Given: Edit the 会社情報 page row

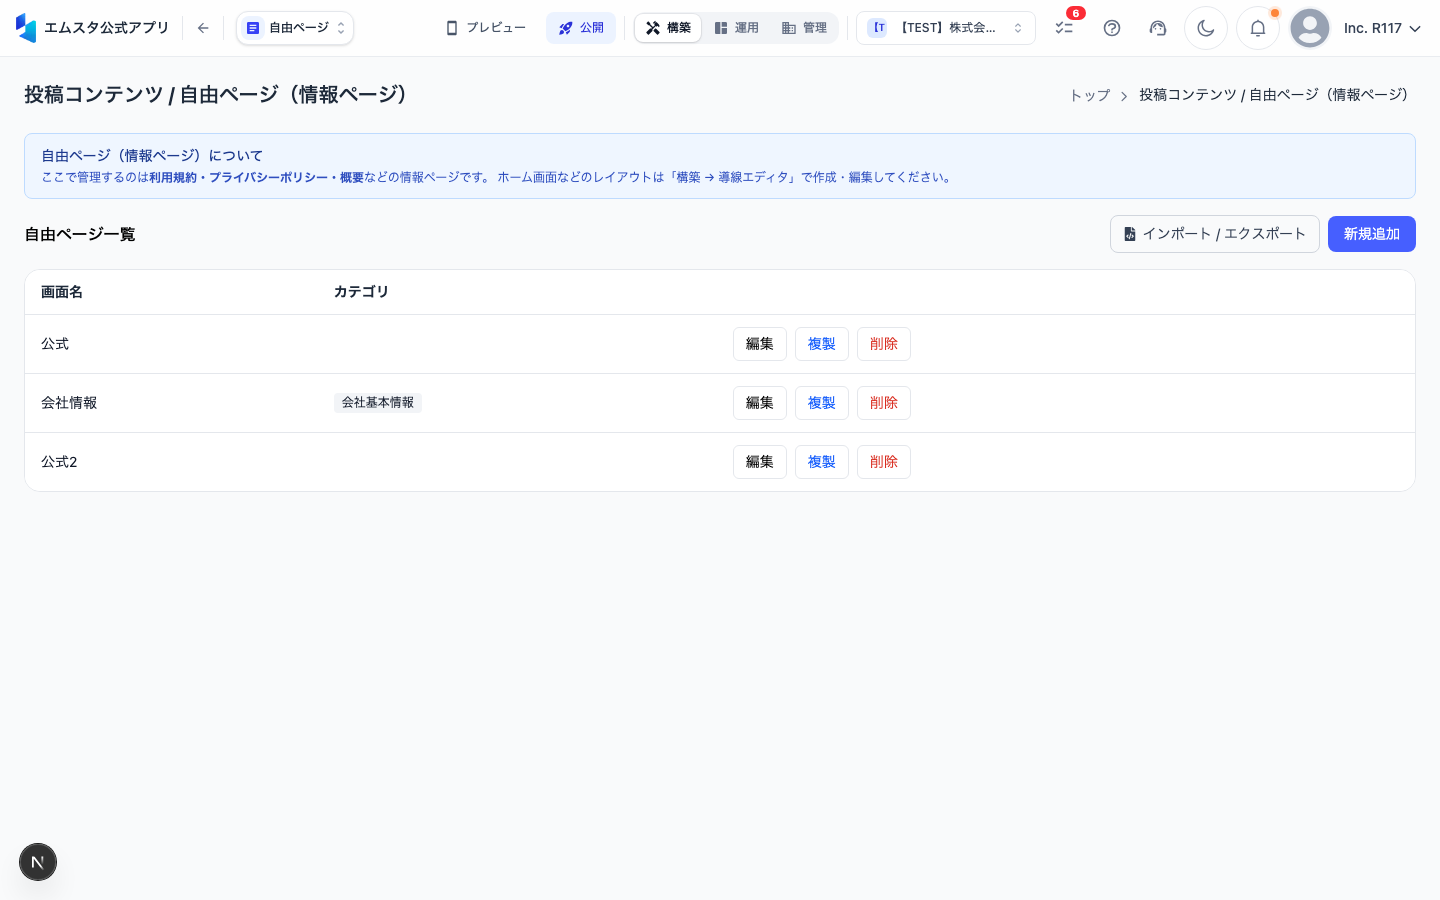Looking at the screenshot, I should (x=760, y=403).
